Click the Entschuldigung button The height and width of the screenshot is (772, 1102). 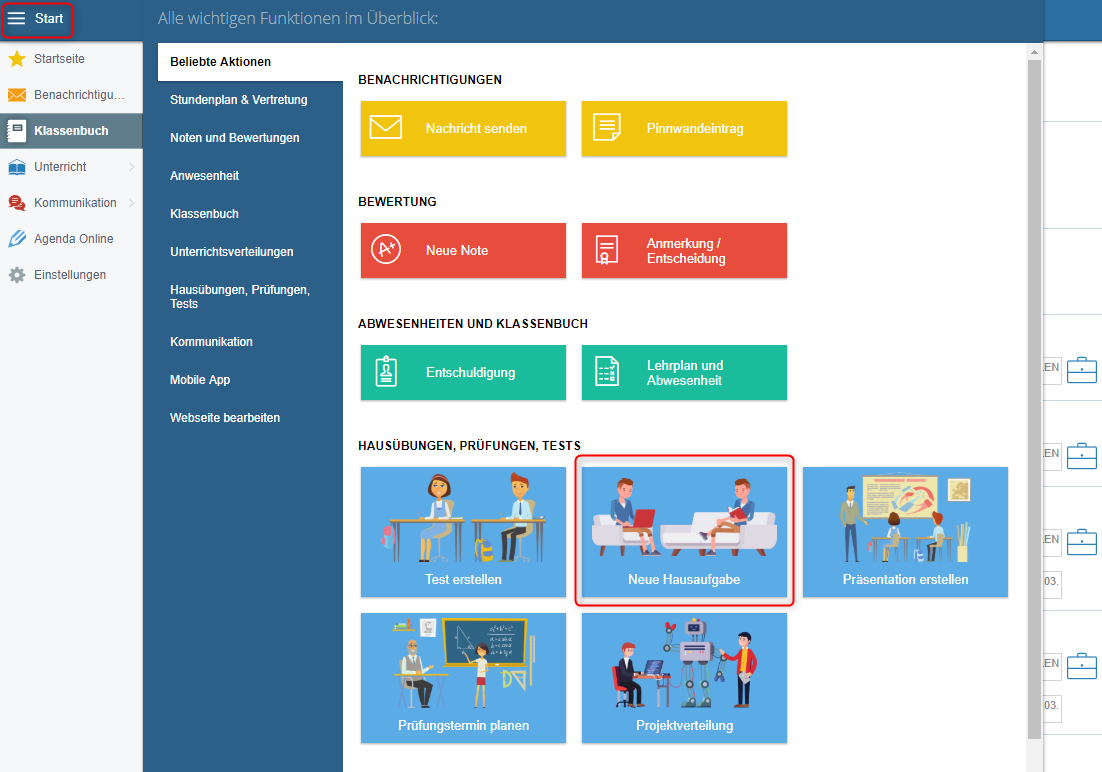tap(463, 372)
